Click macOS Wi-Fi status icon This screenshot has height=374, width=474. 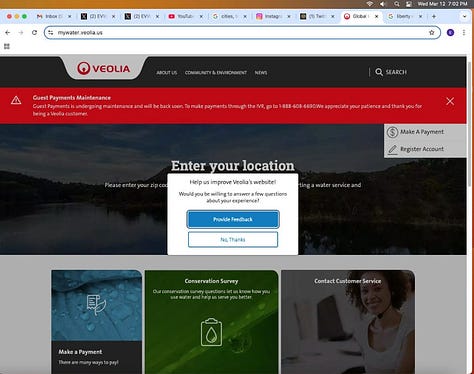[369, 4]
